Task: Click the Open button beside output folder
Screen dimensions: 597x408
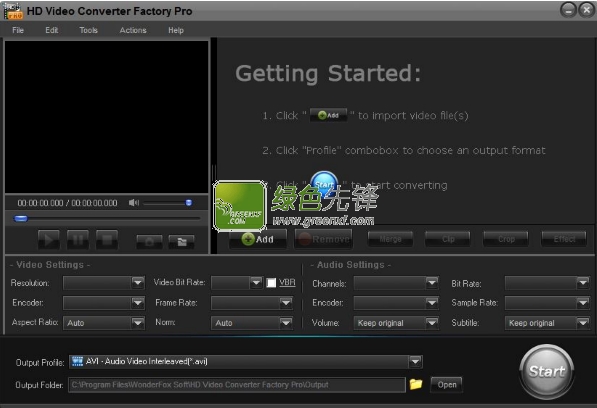Action: tap(447, 385)
